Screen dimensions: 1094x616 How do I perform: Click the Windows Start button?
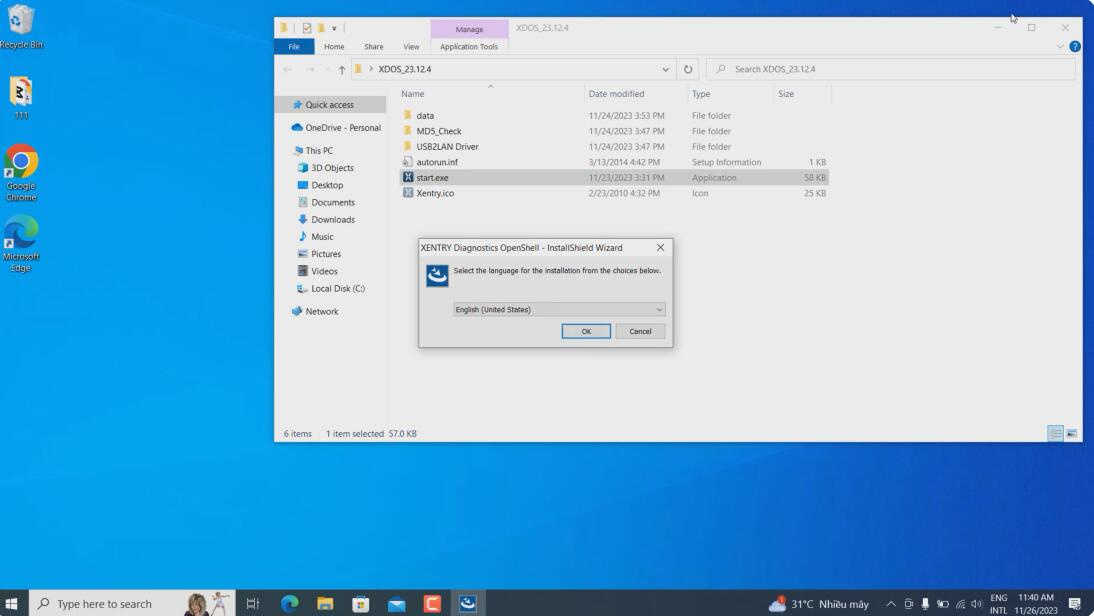point(11,603)
